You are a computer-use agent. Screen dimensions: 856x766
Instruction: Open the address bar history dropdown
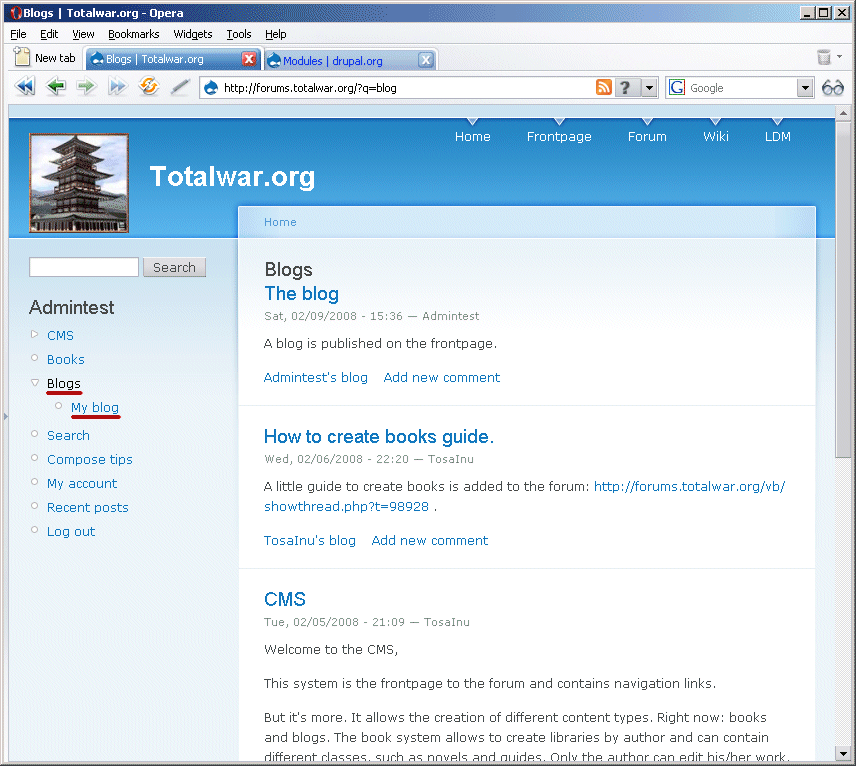point(649,87)
